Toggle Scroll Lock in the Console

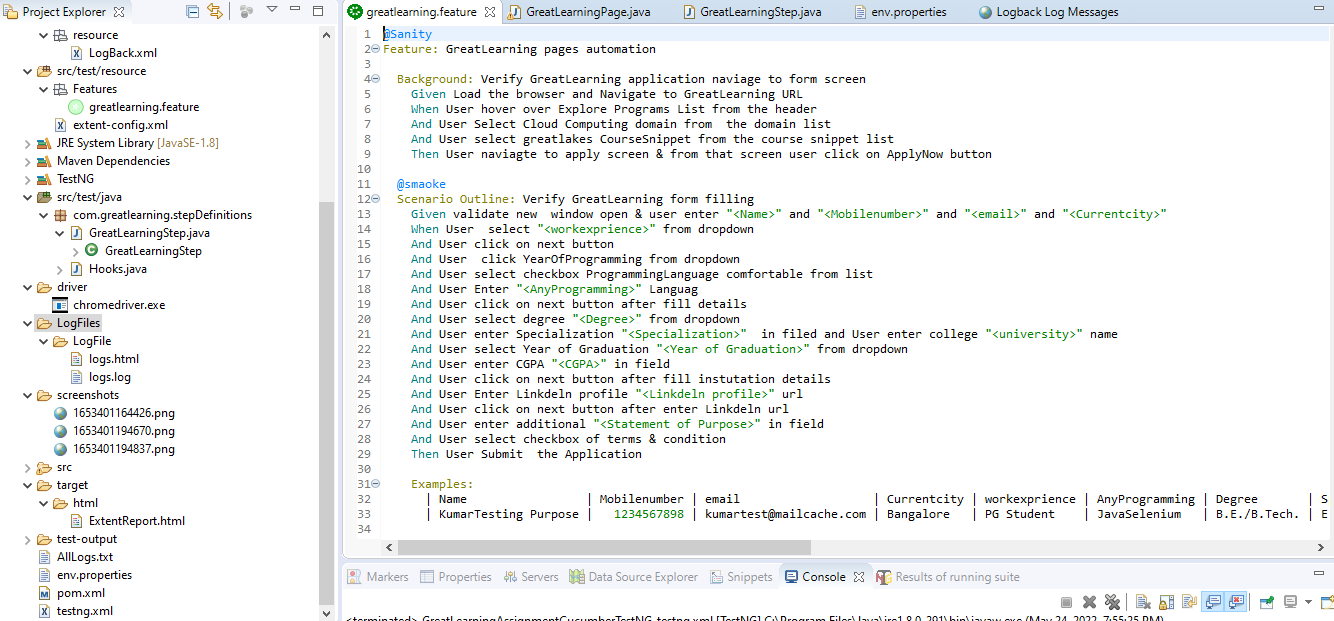click(1165, 601)
